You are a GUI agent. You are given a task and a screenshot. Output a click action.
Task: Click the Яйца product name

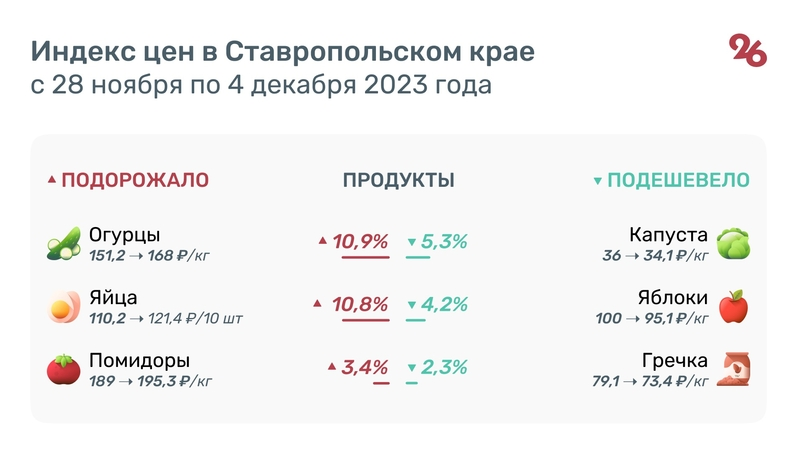(x=113, y=298)
